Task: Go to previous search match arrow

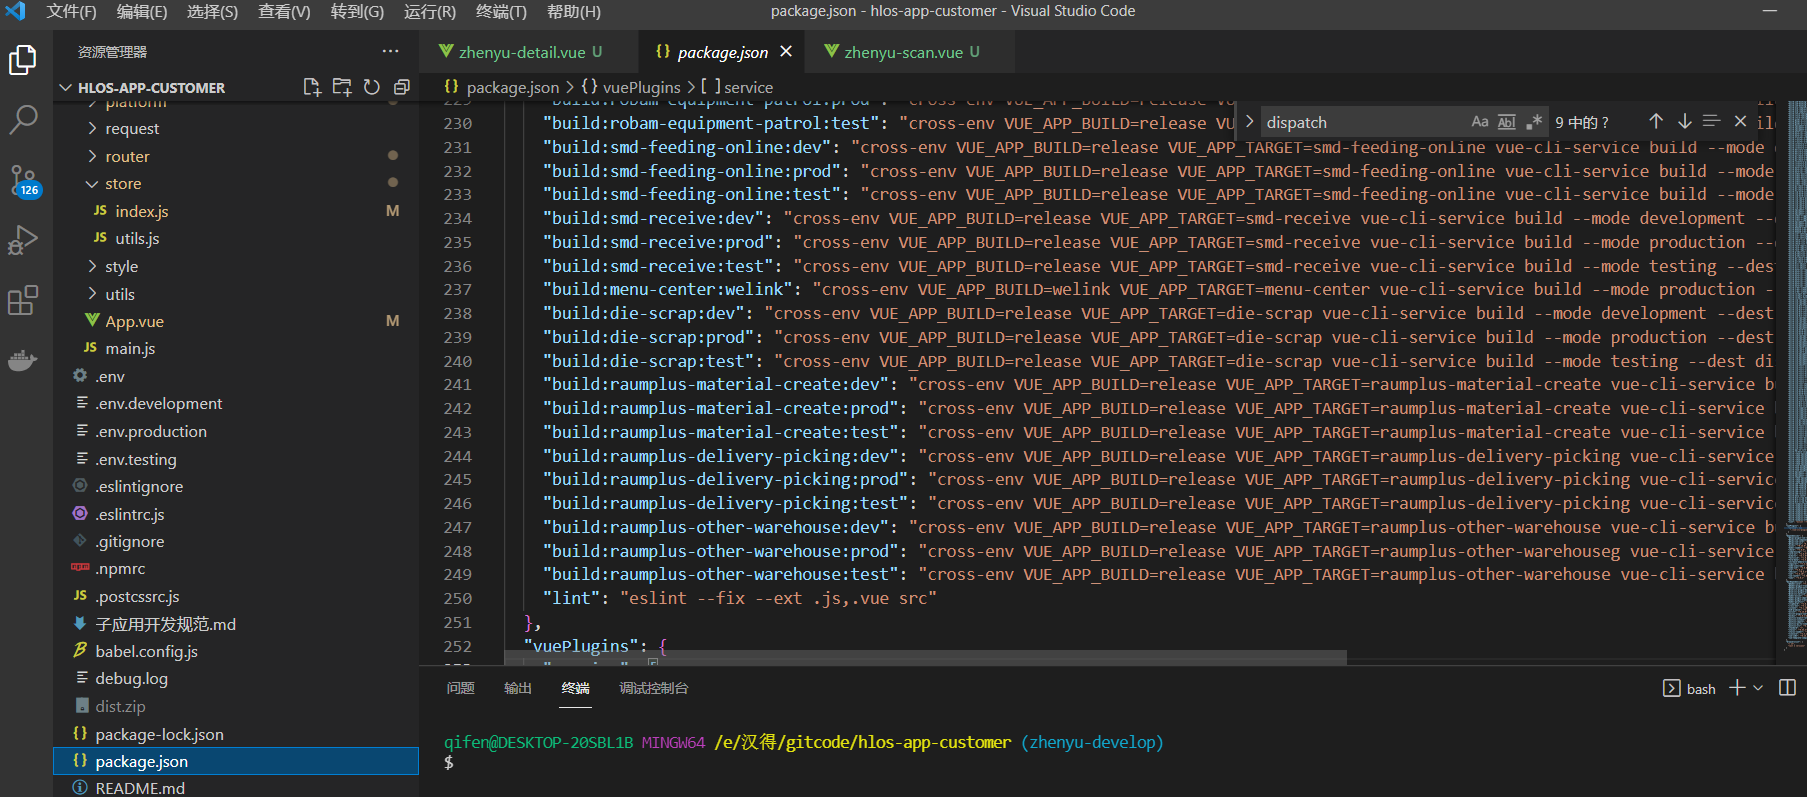Action: coord(1656,121)
